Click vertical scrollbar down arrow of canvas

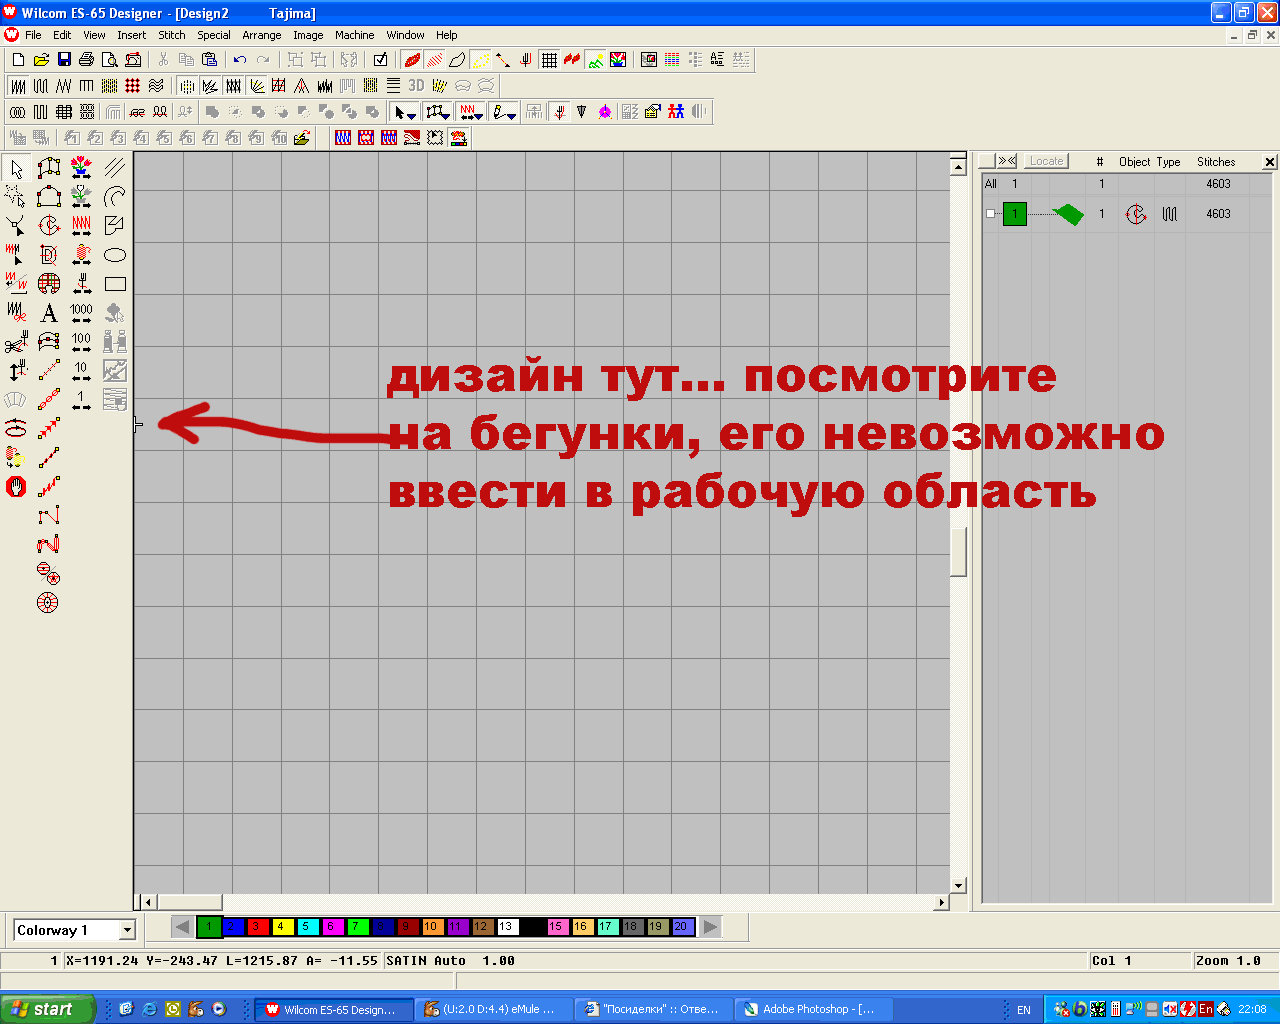click(959, 885)
